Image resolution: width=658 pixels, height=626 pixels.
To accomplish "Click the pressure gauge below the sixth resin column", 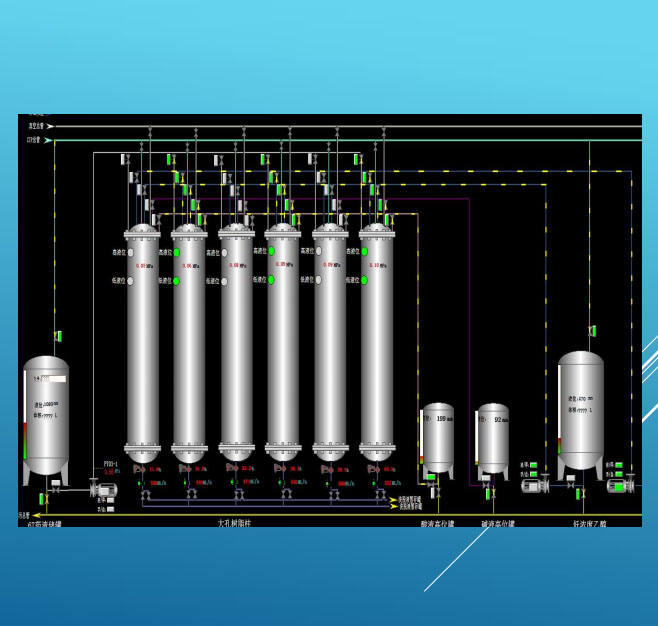I will 373,469.
